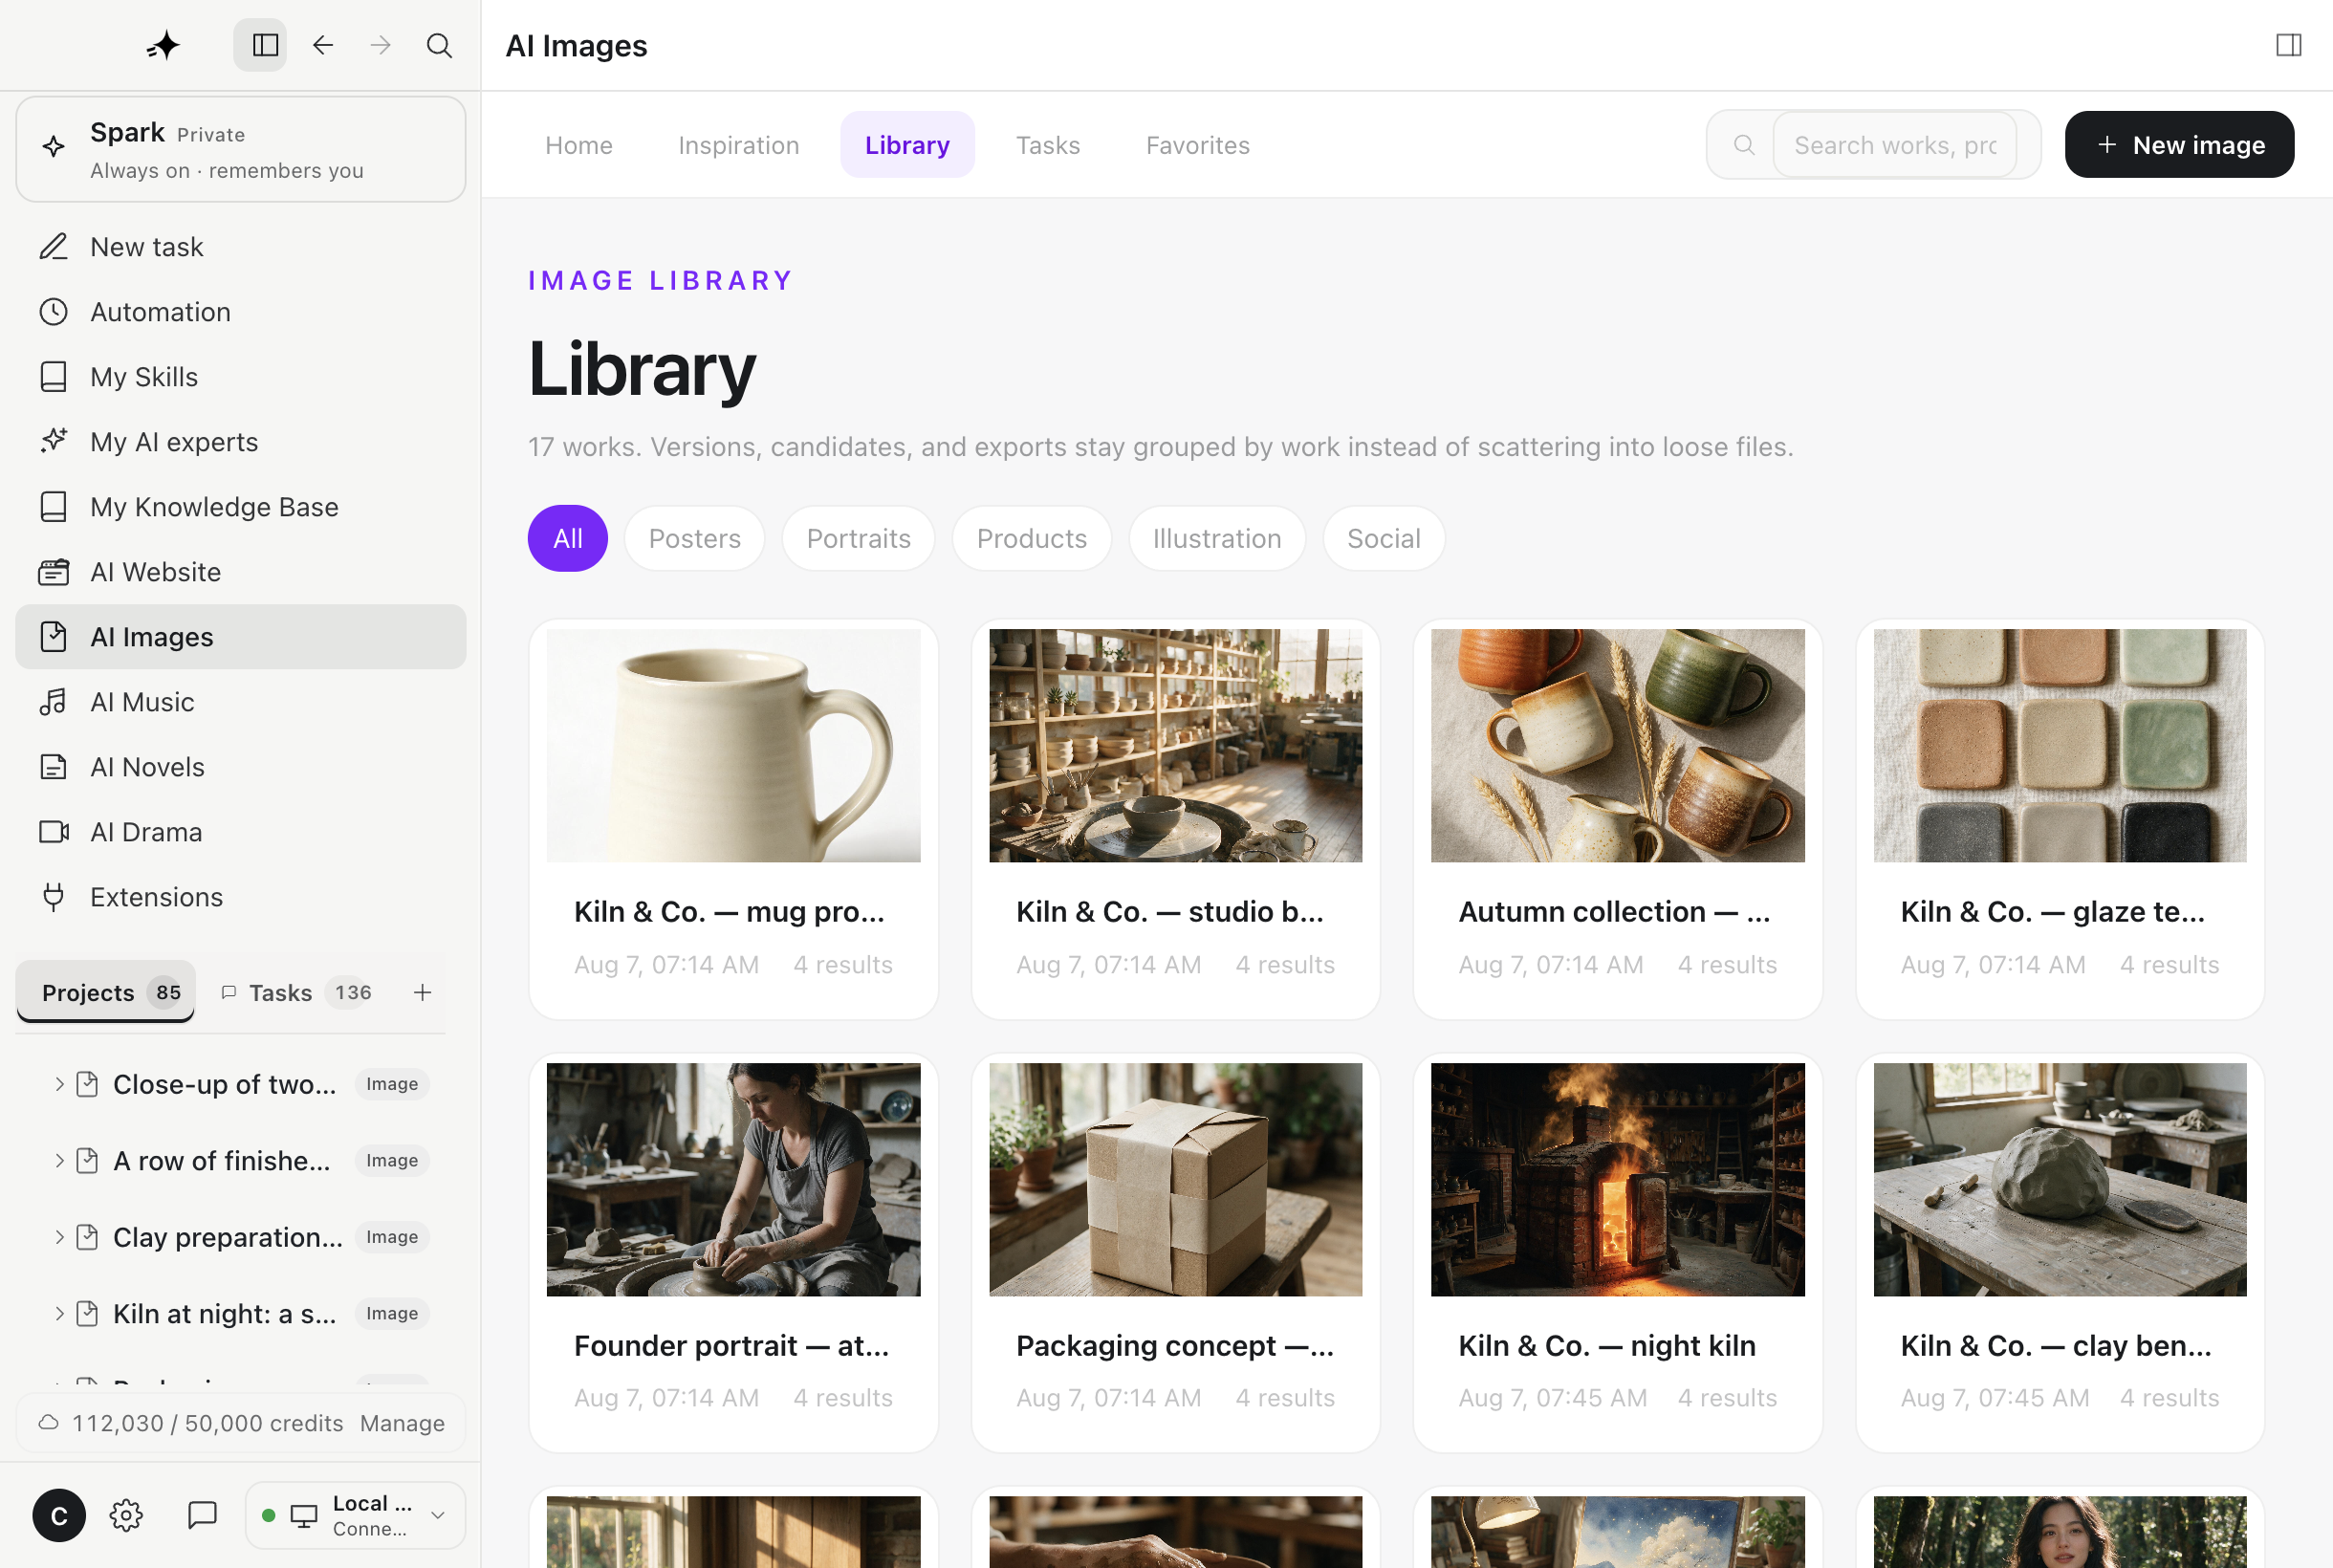Click the 'Kiln & Co. — night kiln' title

coord(1607,1346)
